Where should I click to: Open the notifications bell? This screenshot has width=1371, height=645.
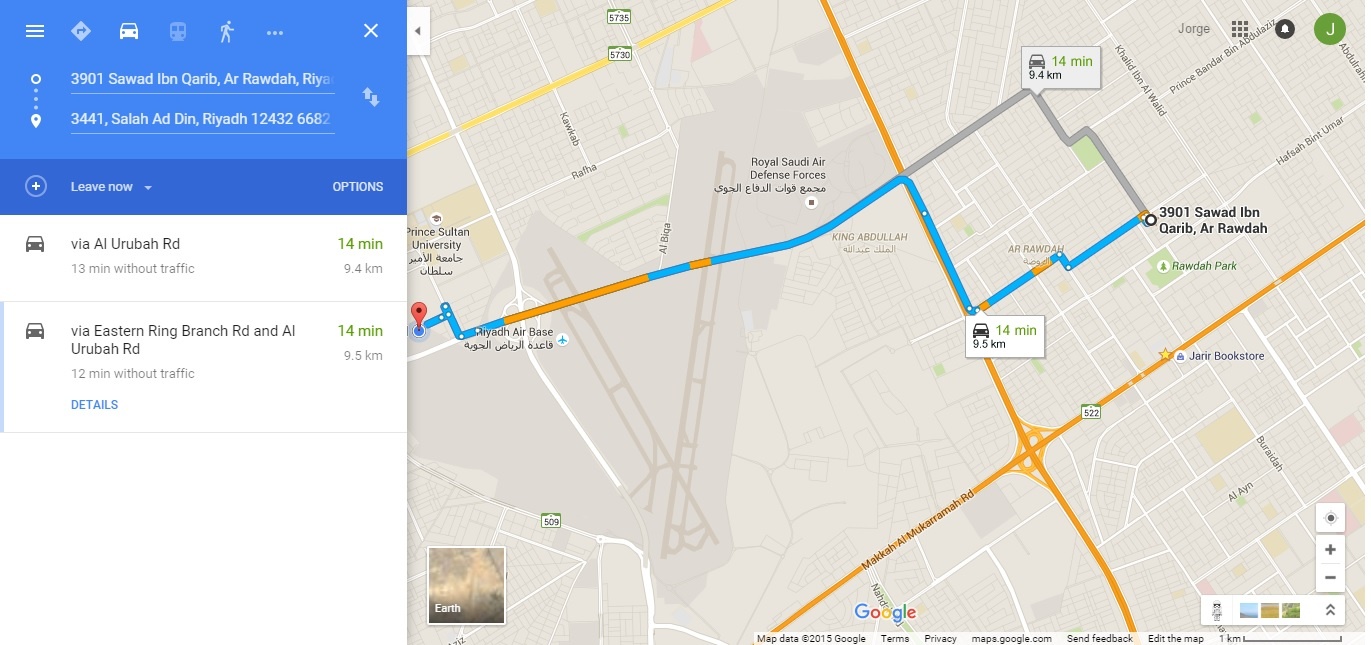(x=1285, y=29)
